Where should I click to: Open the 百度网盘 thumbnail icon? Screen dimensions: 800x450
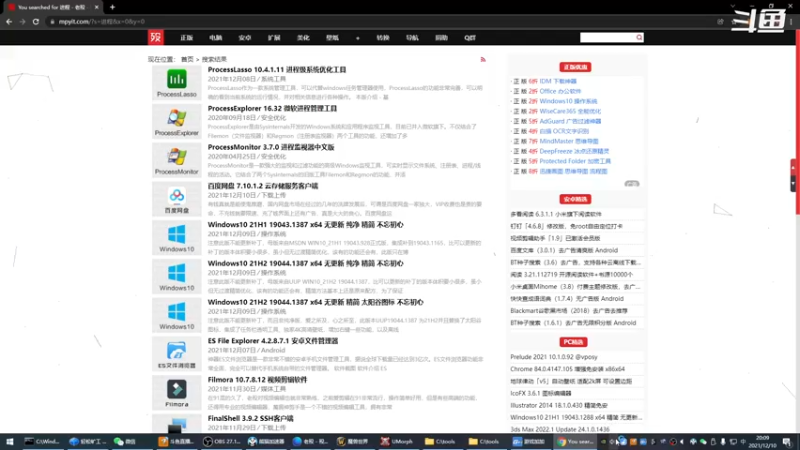[x=177, y=199]
